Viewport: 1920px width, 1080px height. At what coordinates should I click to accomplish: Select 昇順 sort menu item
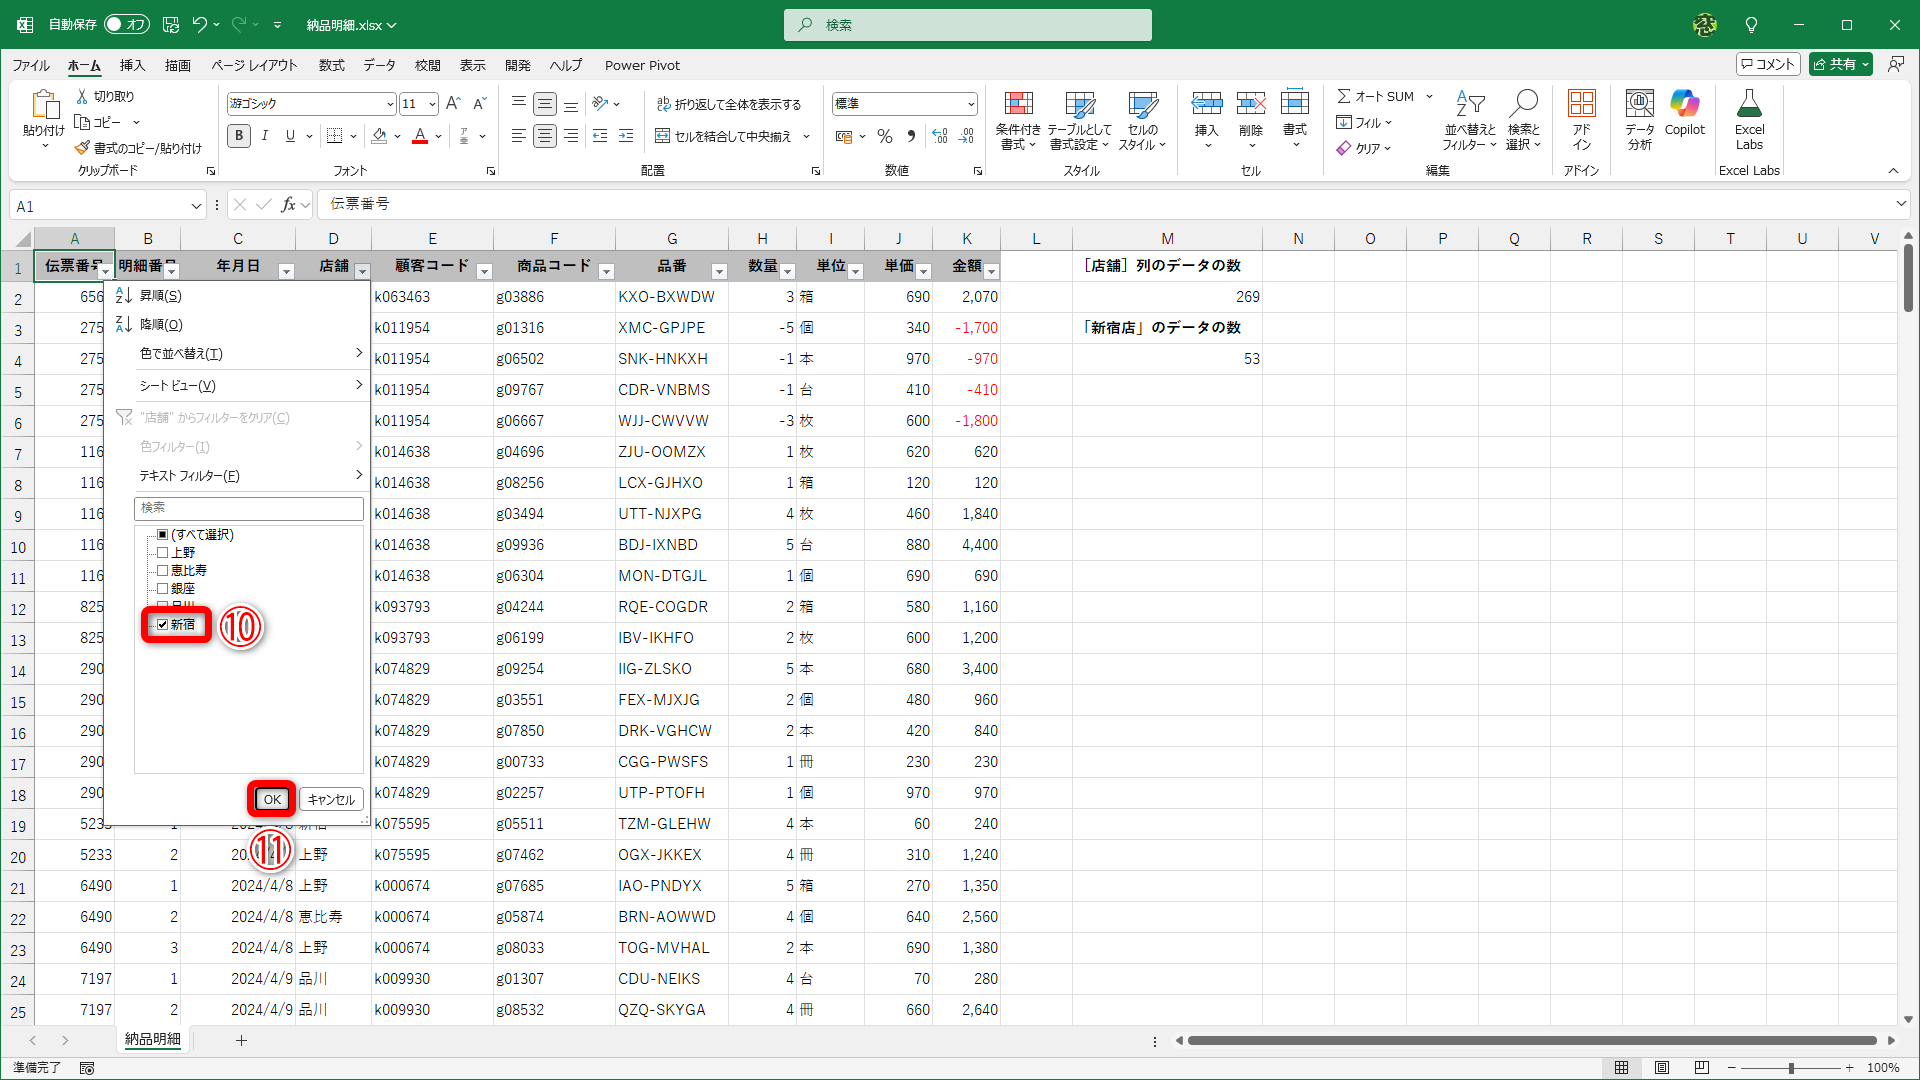click(160, 296)
